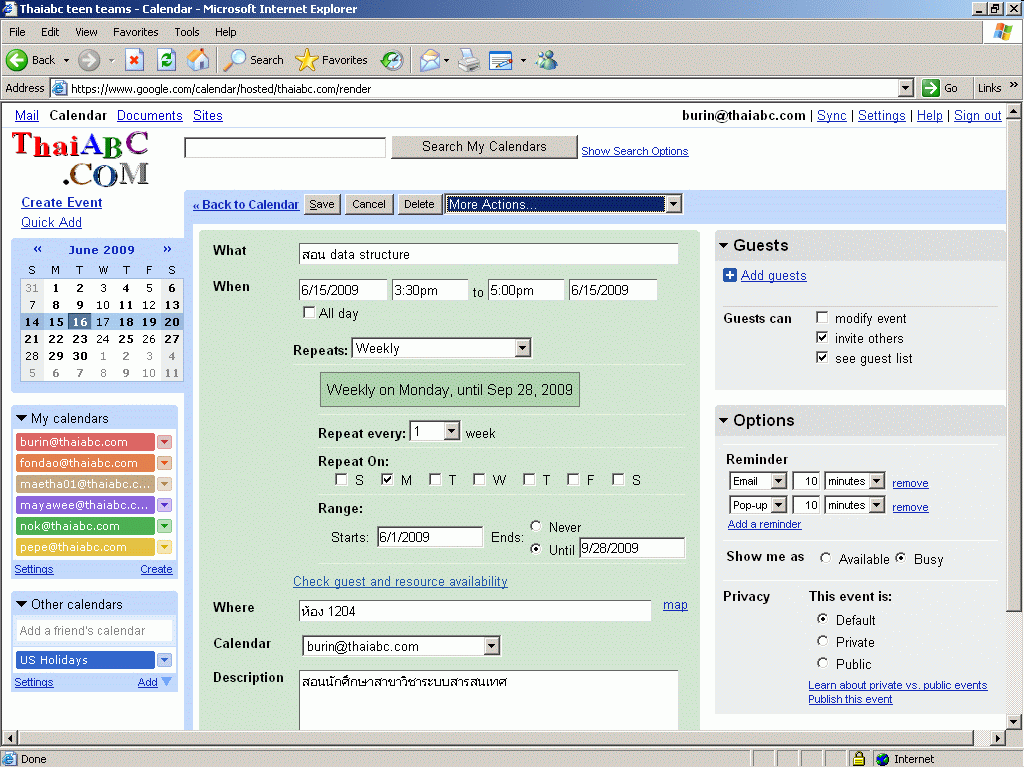The width and height of the screenshot is (1024, 768).
Task: Open the More Actions dropdown
Action: (x=673, y=204)
